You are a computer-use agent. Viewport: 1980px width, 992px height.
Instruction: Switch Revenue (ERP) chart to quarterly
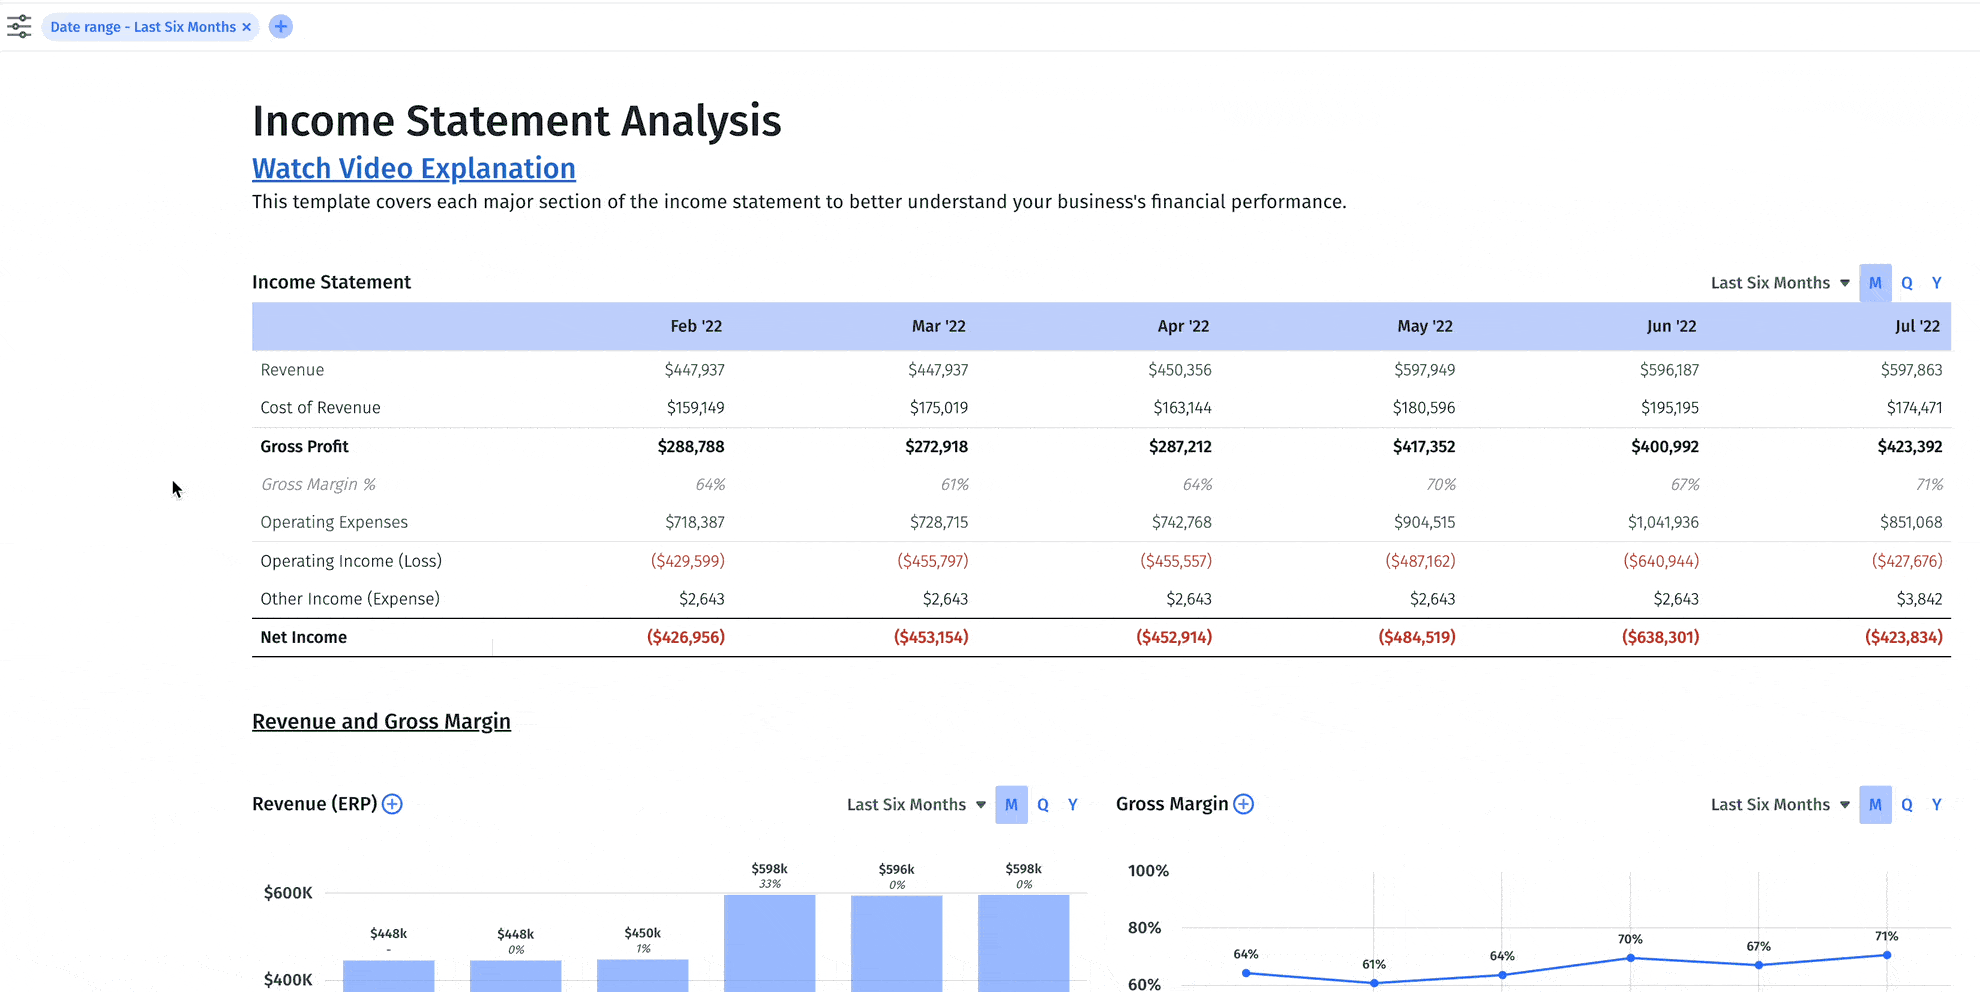pos(1043,805)
